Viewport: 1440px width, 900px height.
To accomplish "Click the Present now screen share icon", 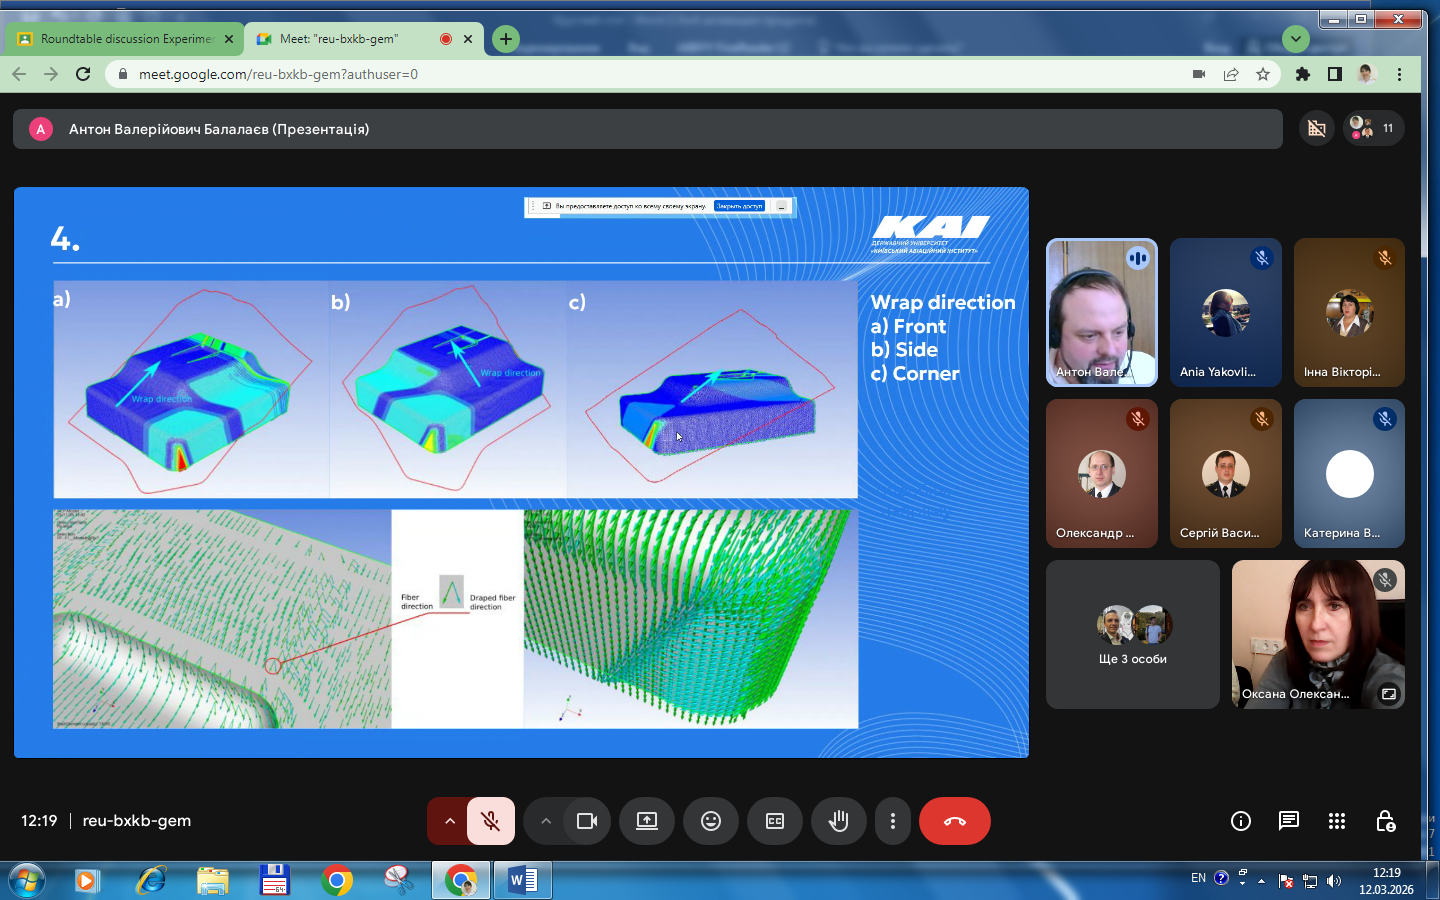I will tap(647, 821).
